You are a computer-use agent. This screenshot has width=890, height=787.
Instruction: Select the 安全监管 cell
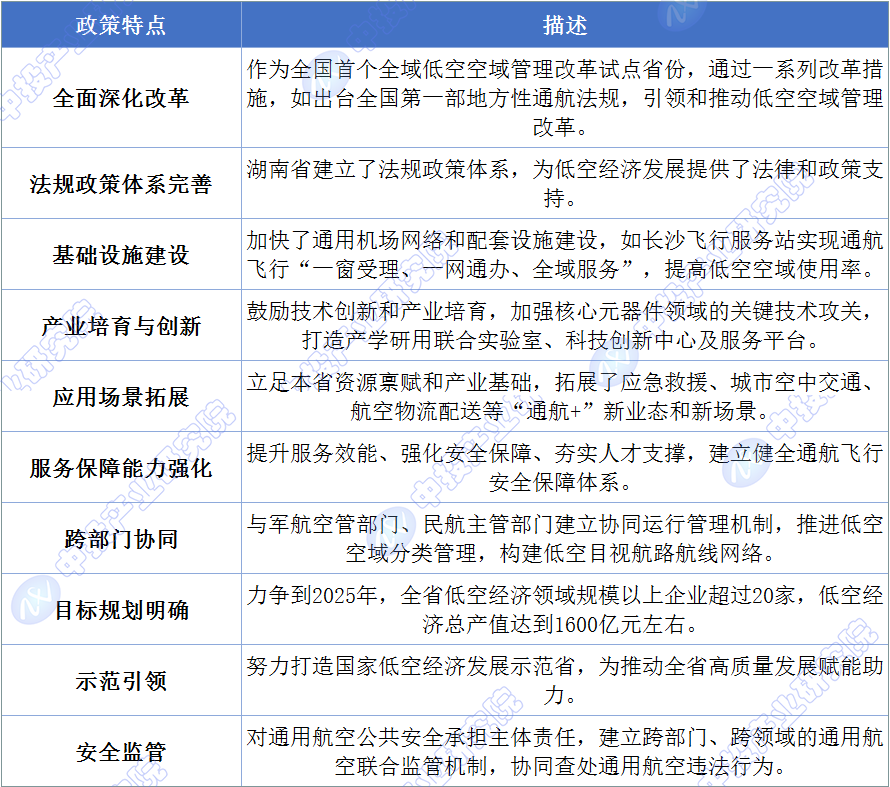[121, 752]
